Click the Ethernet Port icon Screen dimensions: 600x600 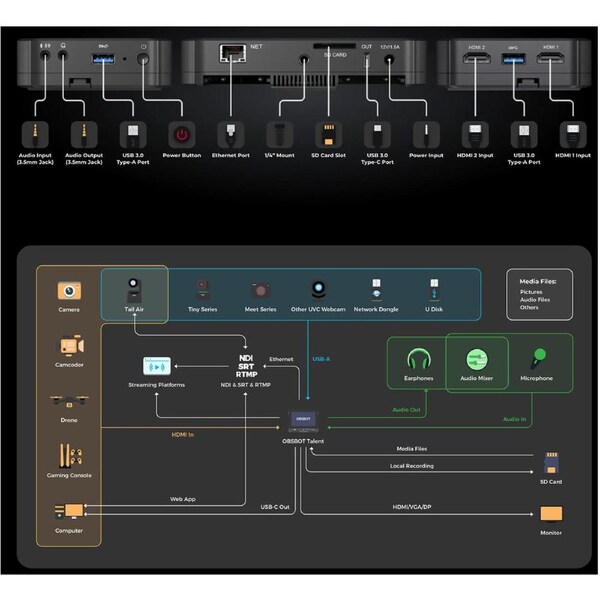click(x=231, y=135)
